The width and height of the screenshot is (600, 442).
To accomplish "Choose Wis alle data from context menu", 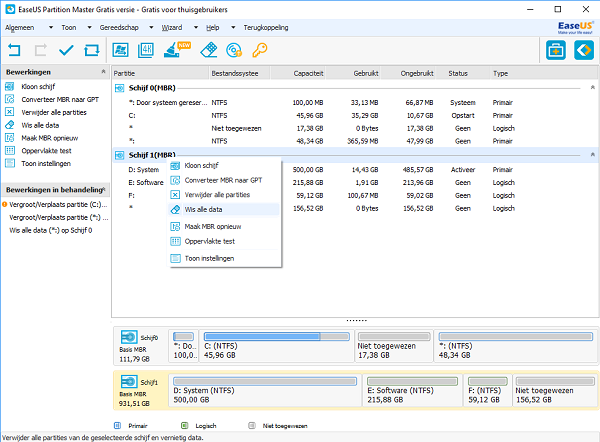I will [224, 209].
